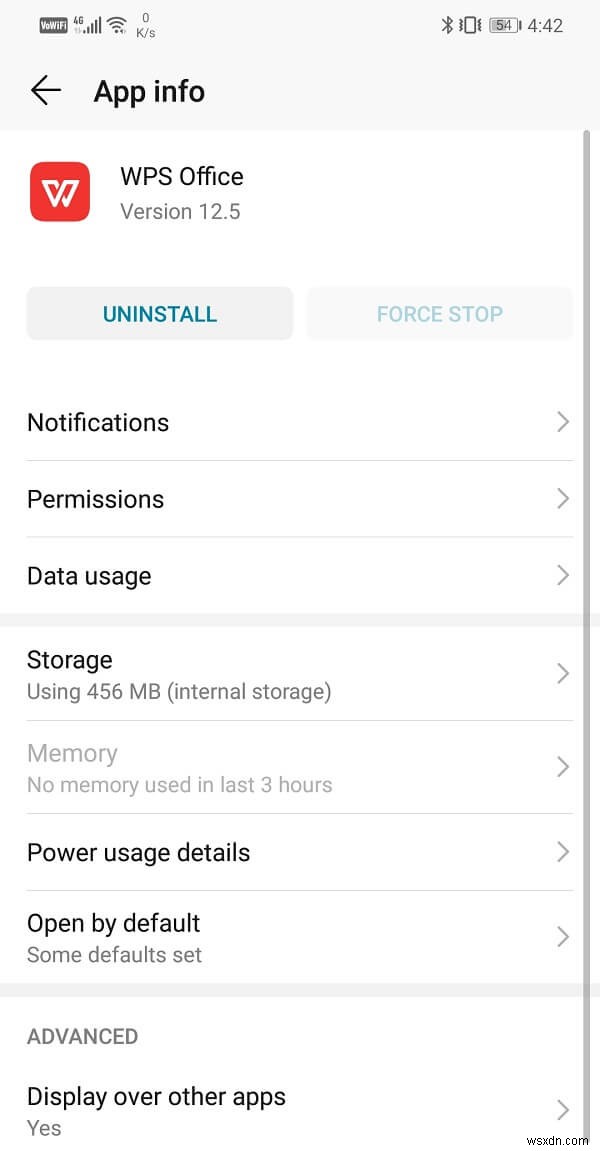Tap the clock showing 4:42

(x=546, y=24)
